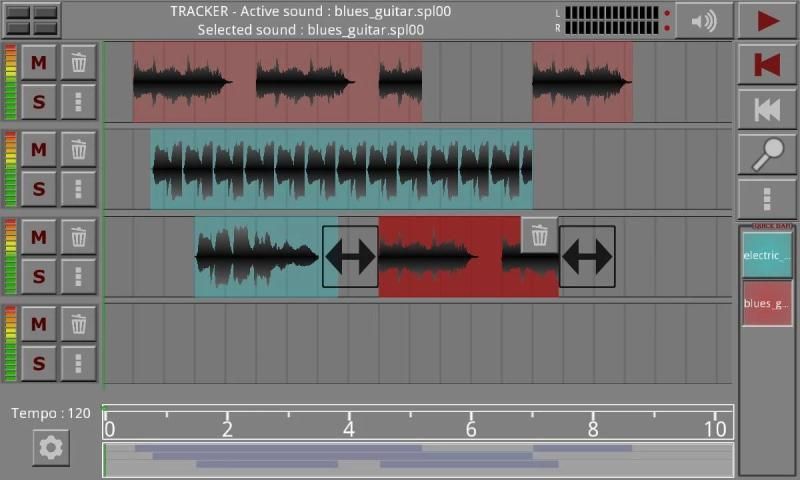This screenshot has height=480, width=800.
Task: Select electric sound in quick bar
Action: pos(767,256)
